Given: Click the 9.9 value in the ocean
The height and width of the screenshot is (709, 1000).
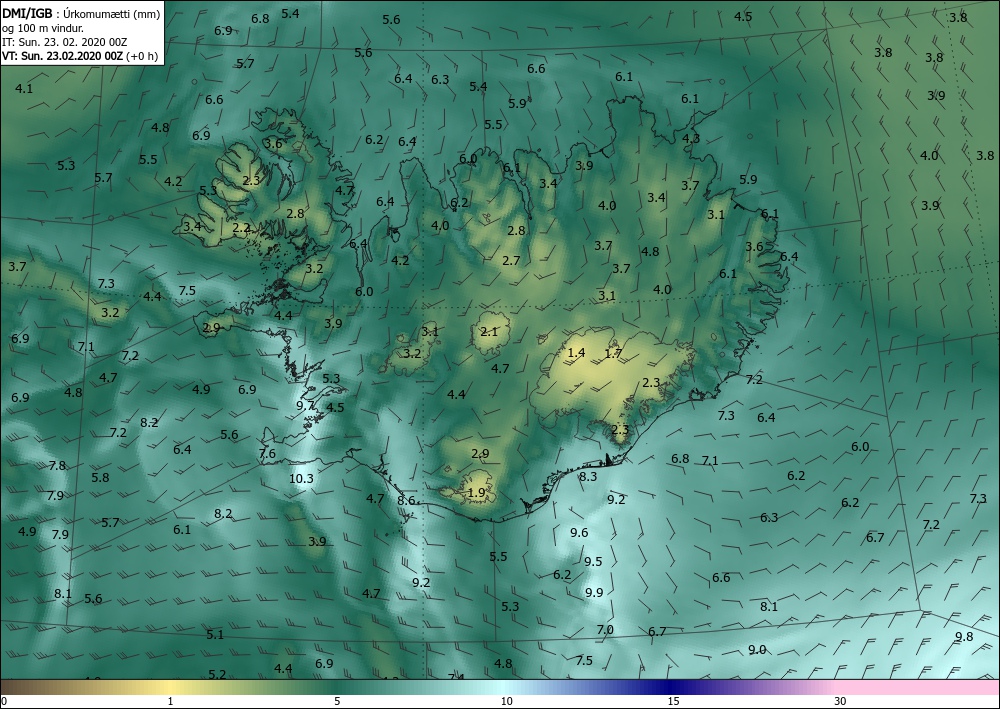Looking at the screenshot, I should [x=594, y=592].
